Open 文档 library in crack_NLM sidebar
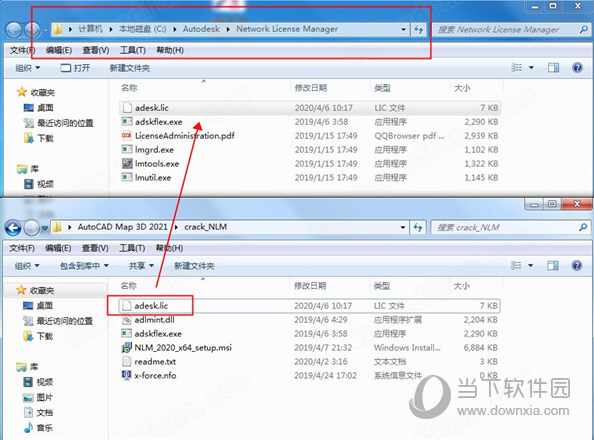 point(38,413)
